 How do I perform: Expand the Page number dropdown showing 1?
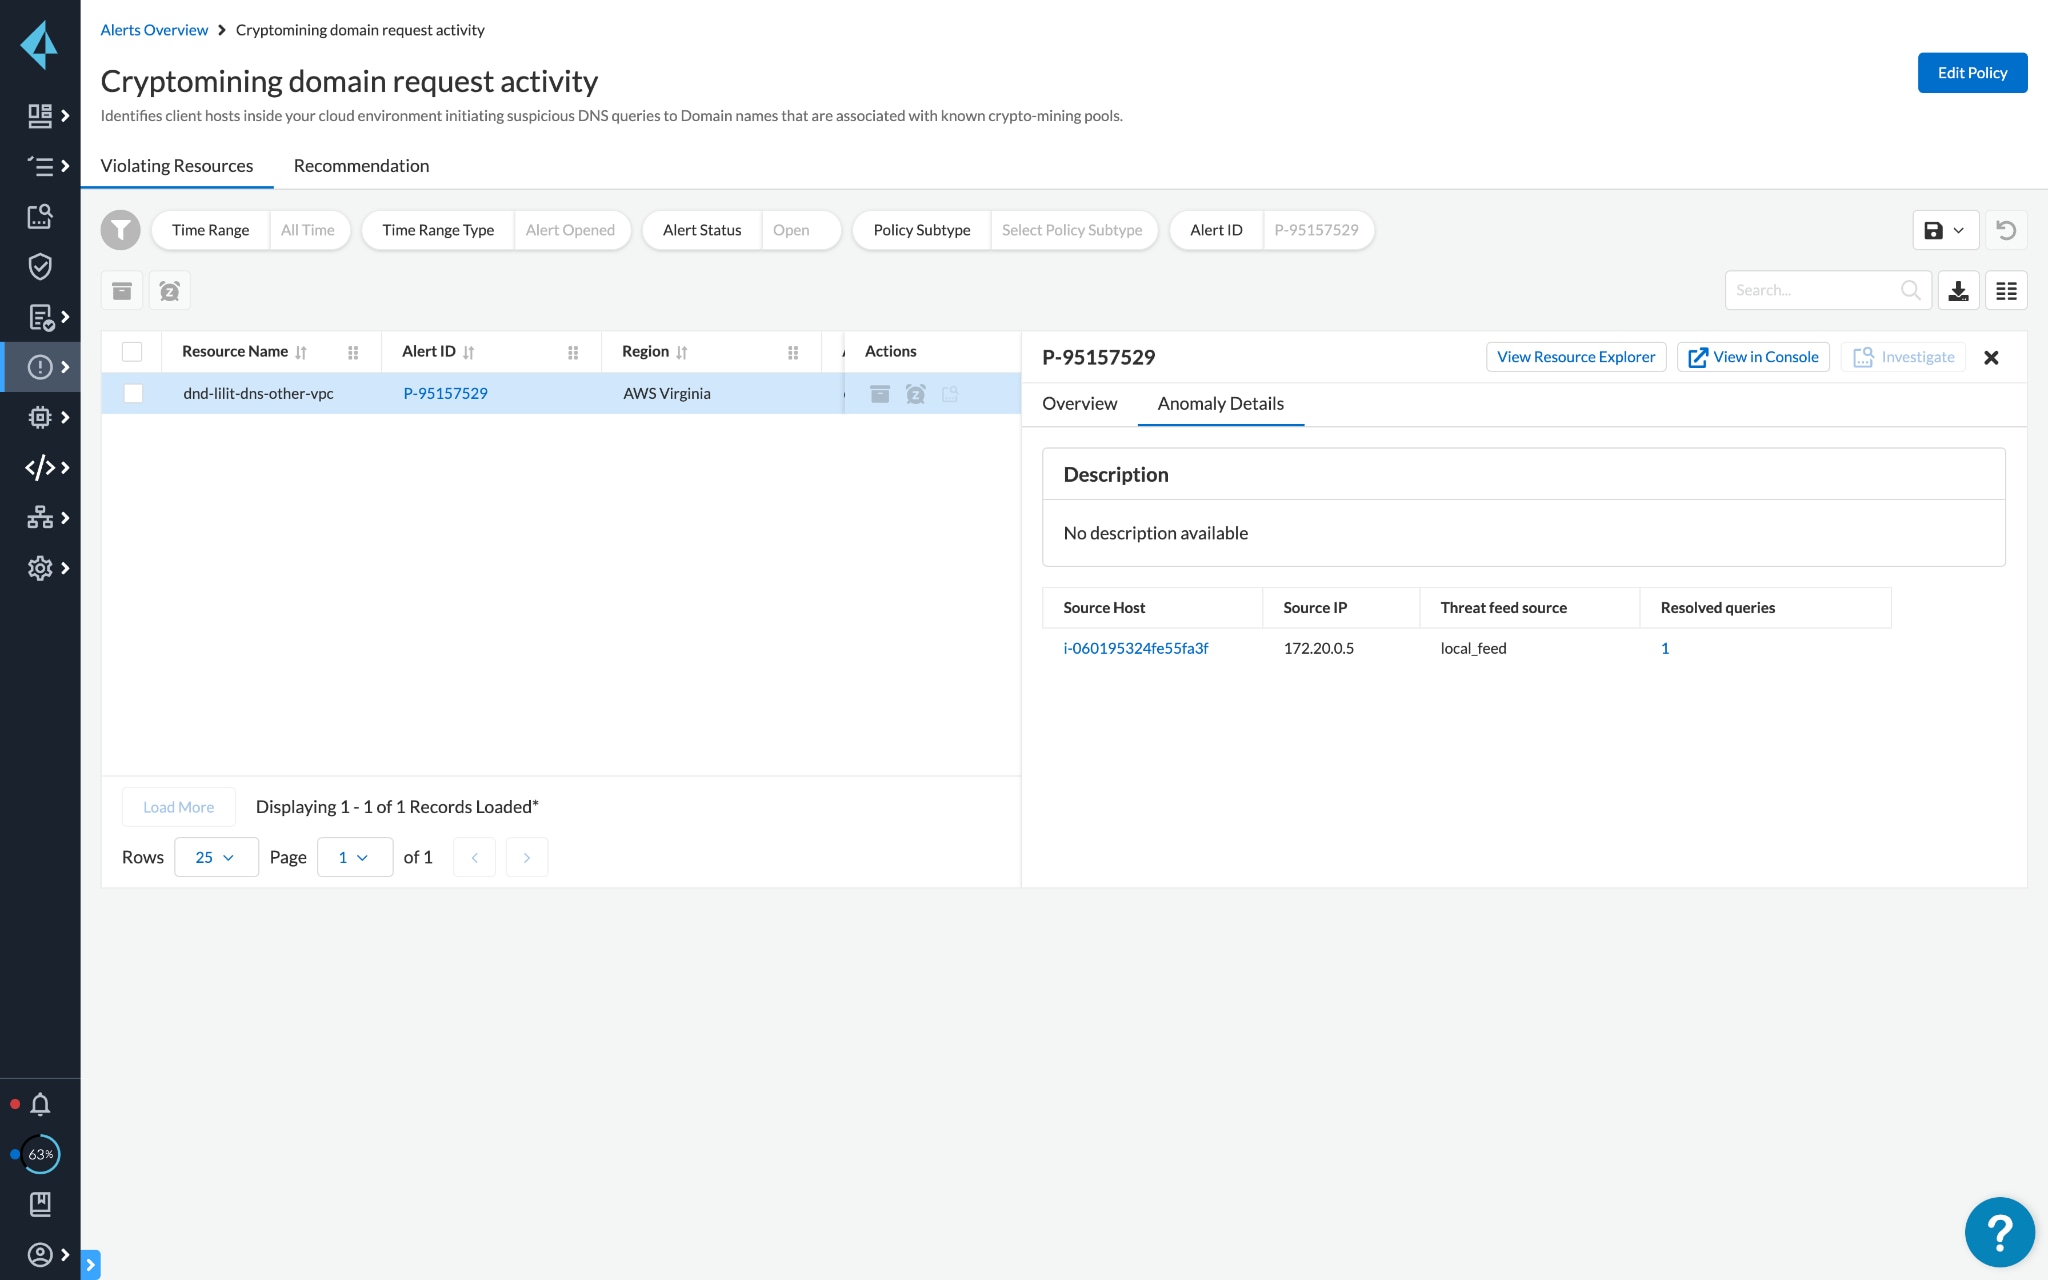(x=349, y=857)
